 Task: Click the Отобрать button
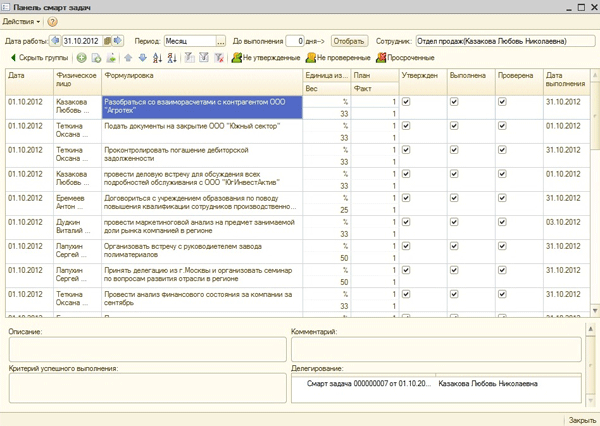(349, 41)
